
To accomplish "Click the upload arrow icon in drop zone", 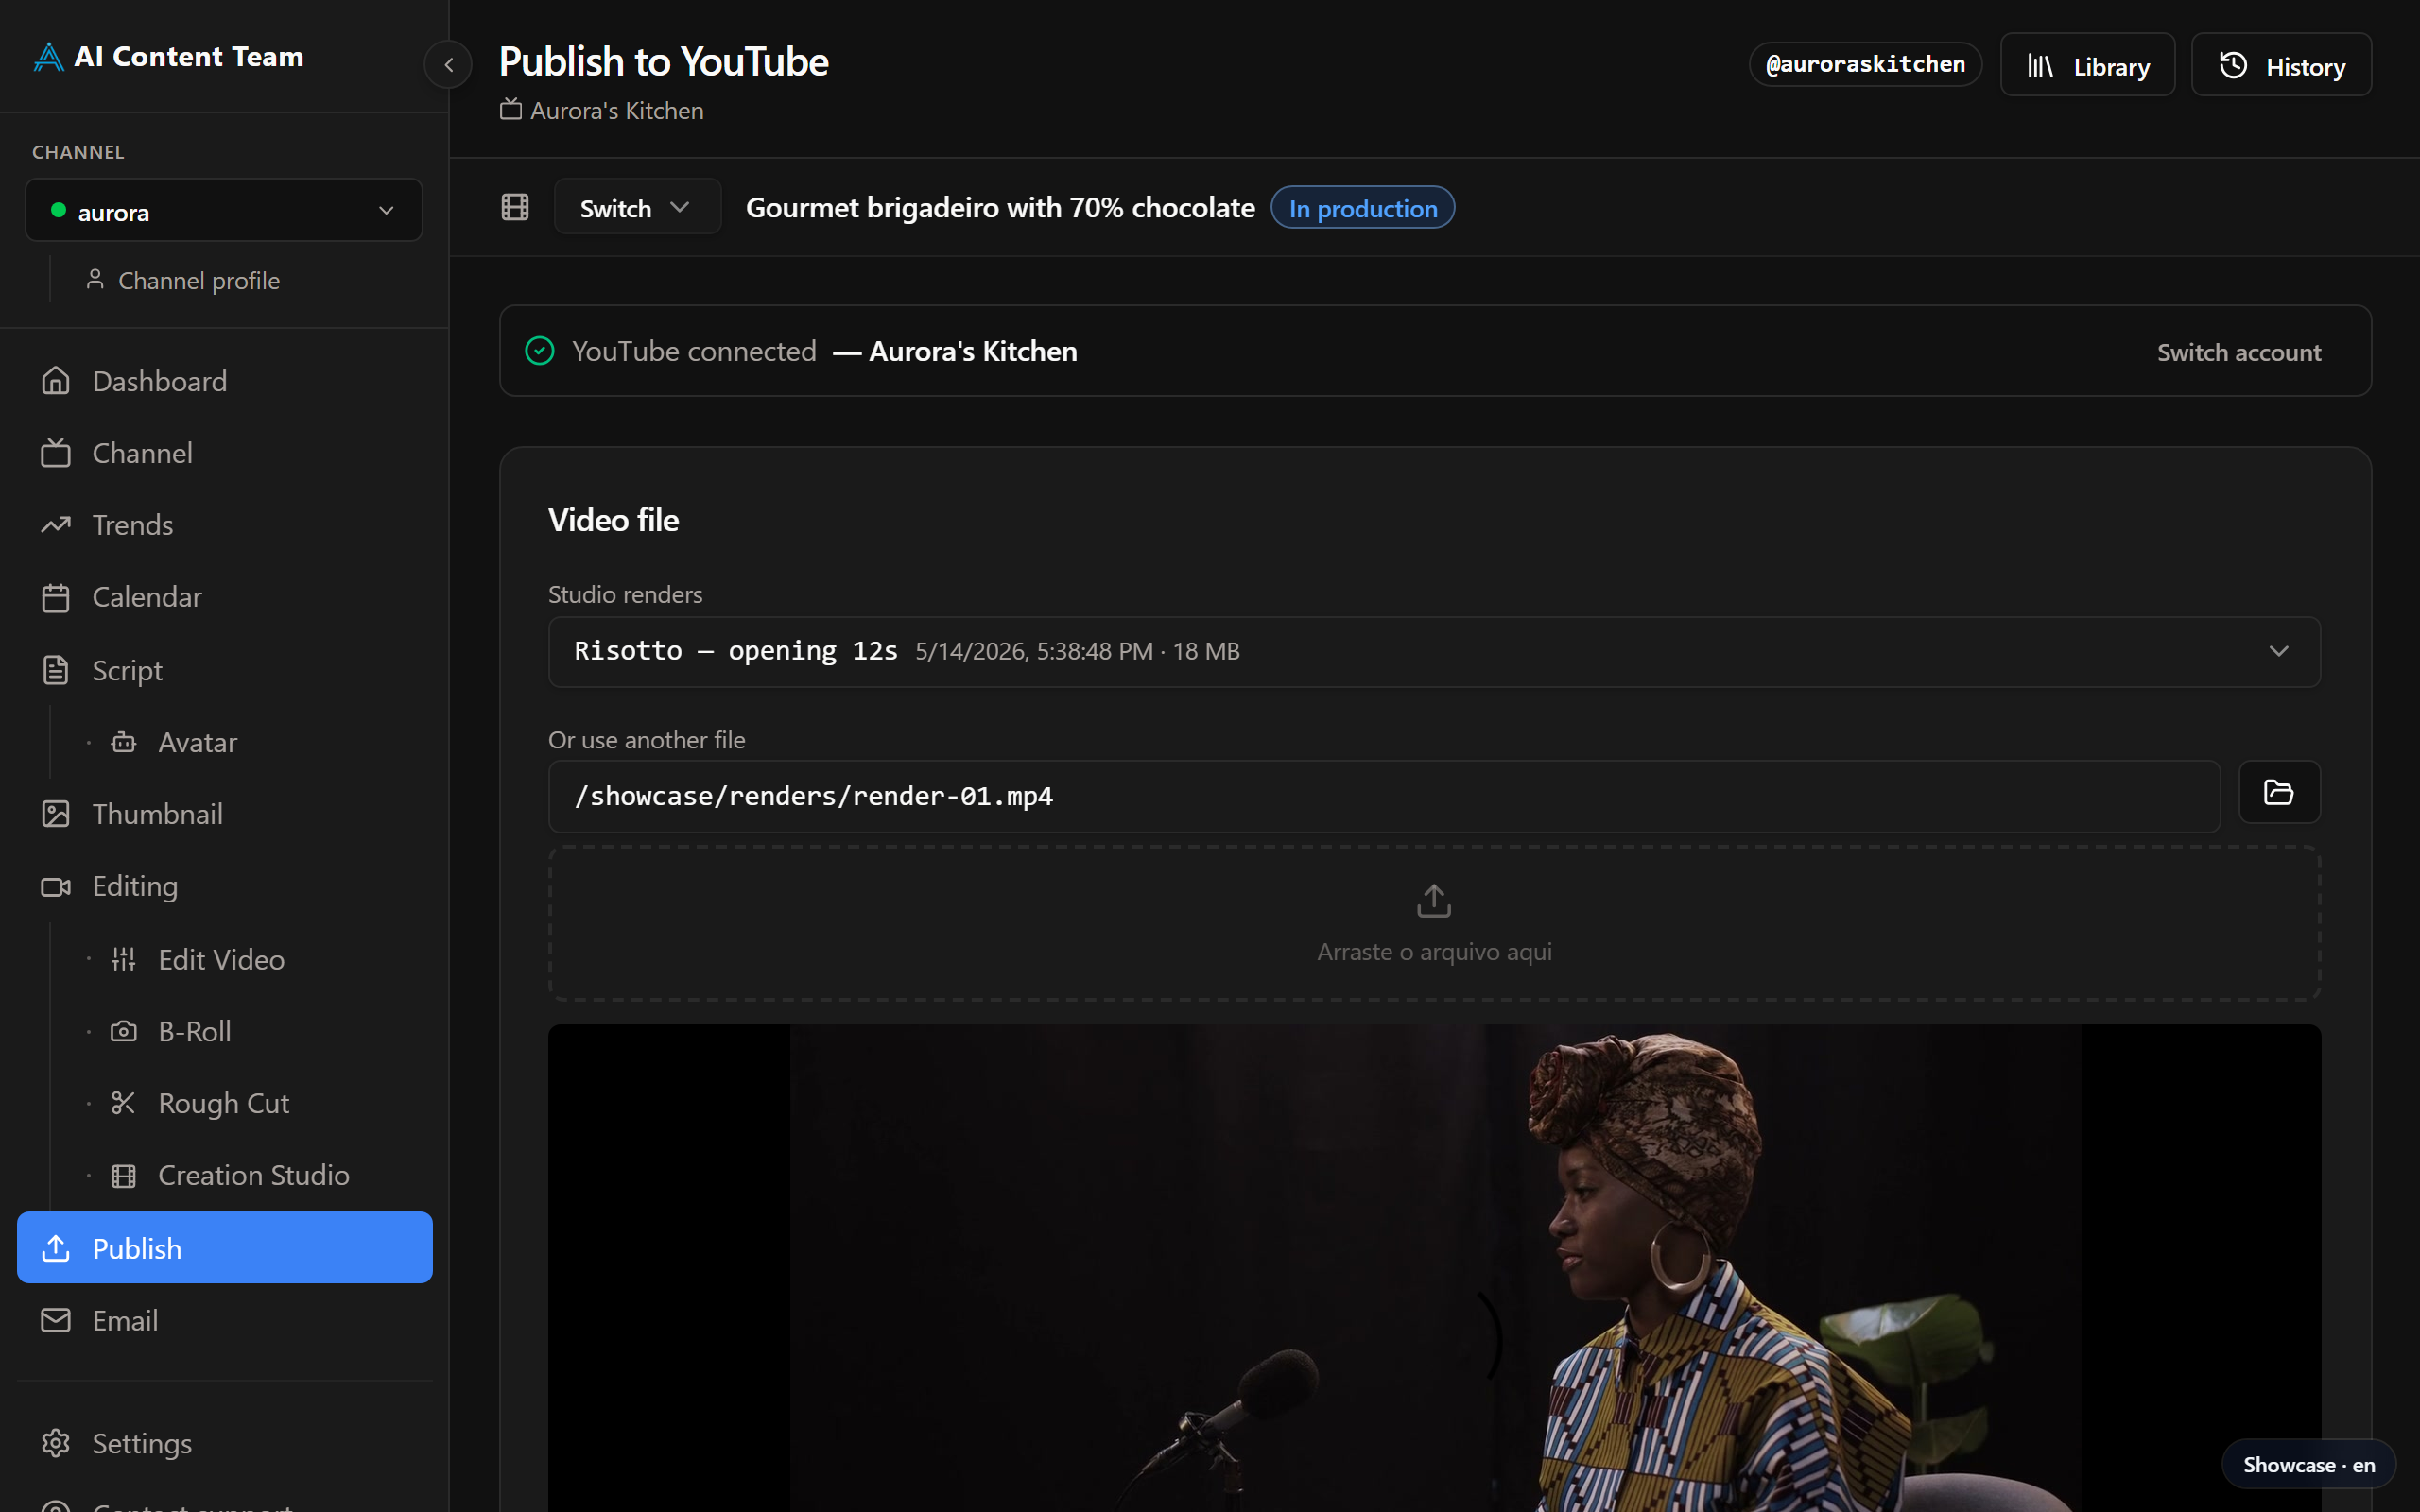I will click(x=1434, y=900).
